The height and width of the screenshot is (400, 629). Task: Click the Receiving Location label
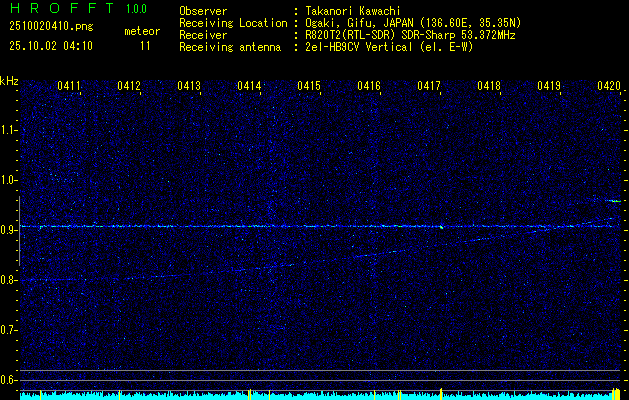(233, 23)
